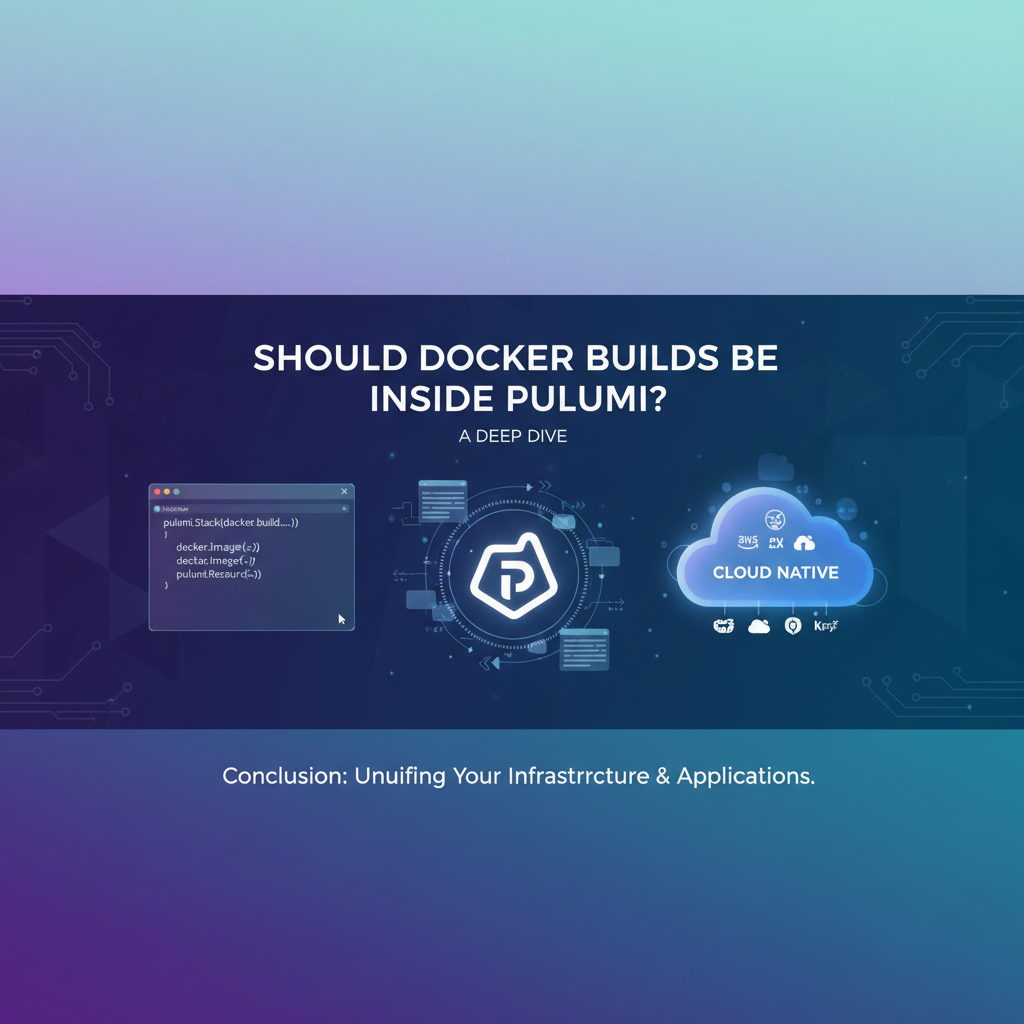Click the leftmost icon below the cloud
1024x1024 pixels.
pos(724,626)
